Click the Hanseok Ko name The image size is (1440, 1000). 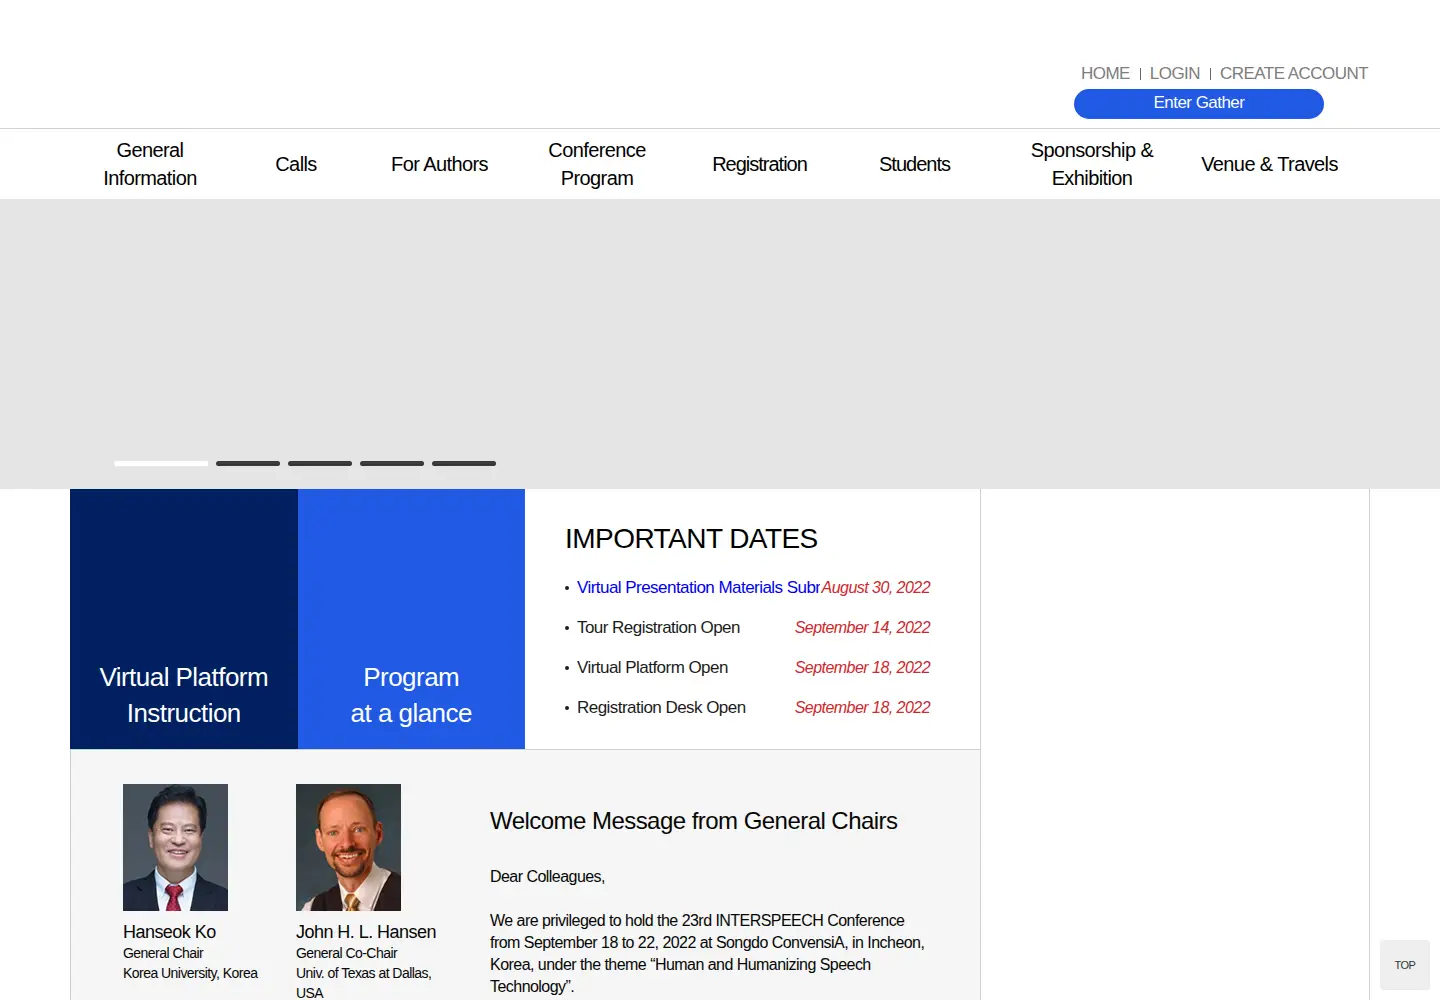pyautogui.click(x=169, y=932)
